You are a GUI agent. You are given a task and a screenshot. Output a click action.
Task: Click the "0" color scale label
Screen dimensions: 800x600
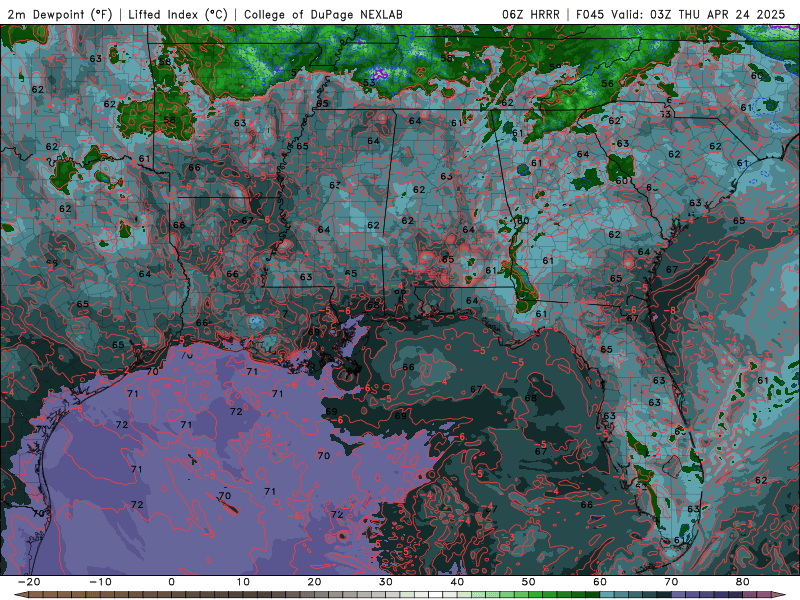171,582
